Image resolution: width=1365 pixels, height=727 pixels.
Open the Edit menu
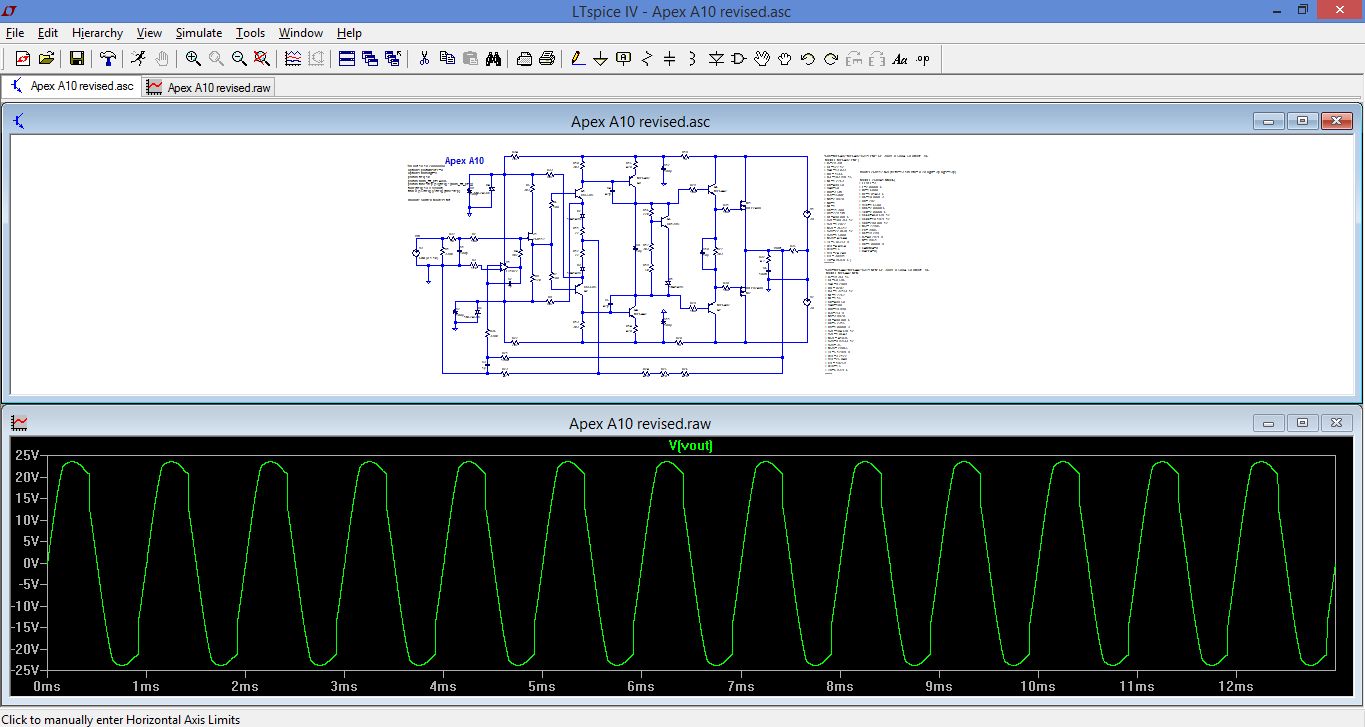pyautogui.click(x=48, y=33)
